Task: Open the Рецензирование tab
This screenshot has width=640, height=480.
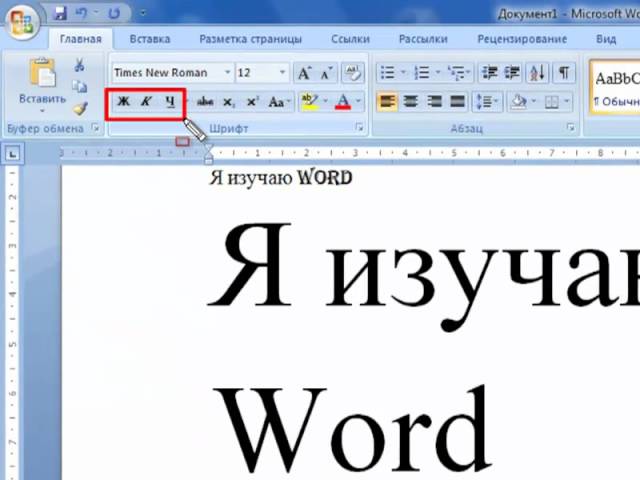Action: pos(522,39)
